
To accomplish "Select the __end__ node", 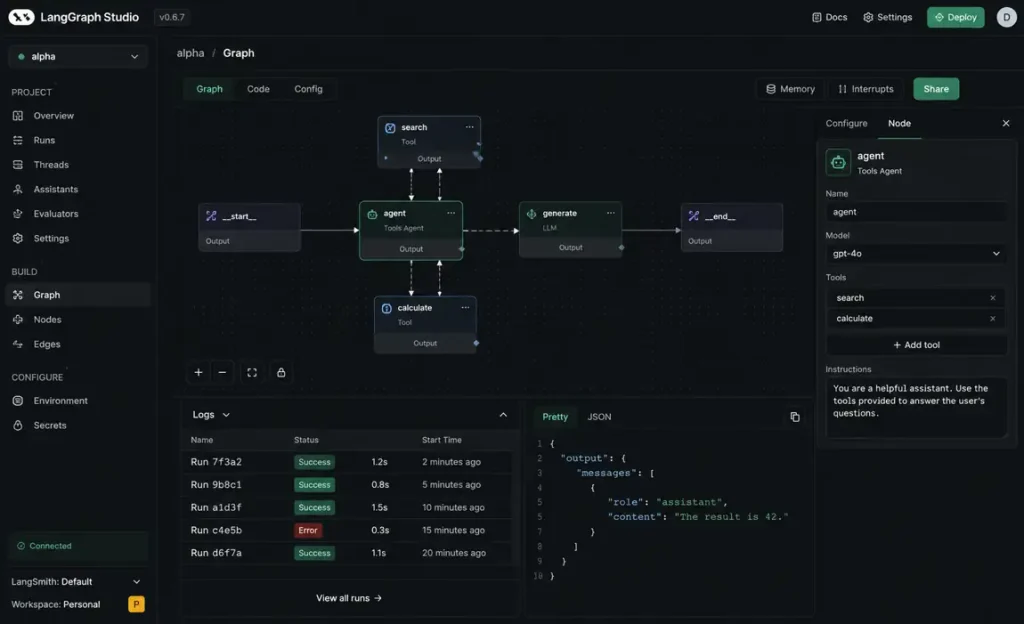I will click(x=731, y=227).
